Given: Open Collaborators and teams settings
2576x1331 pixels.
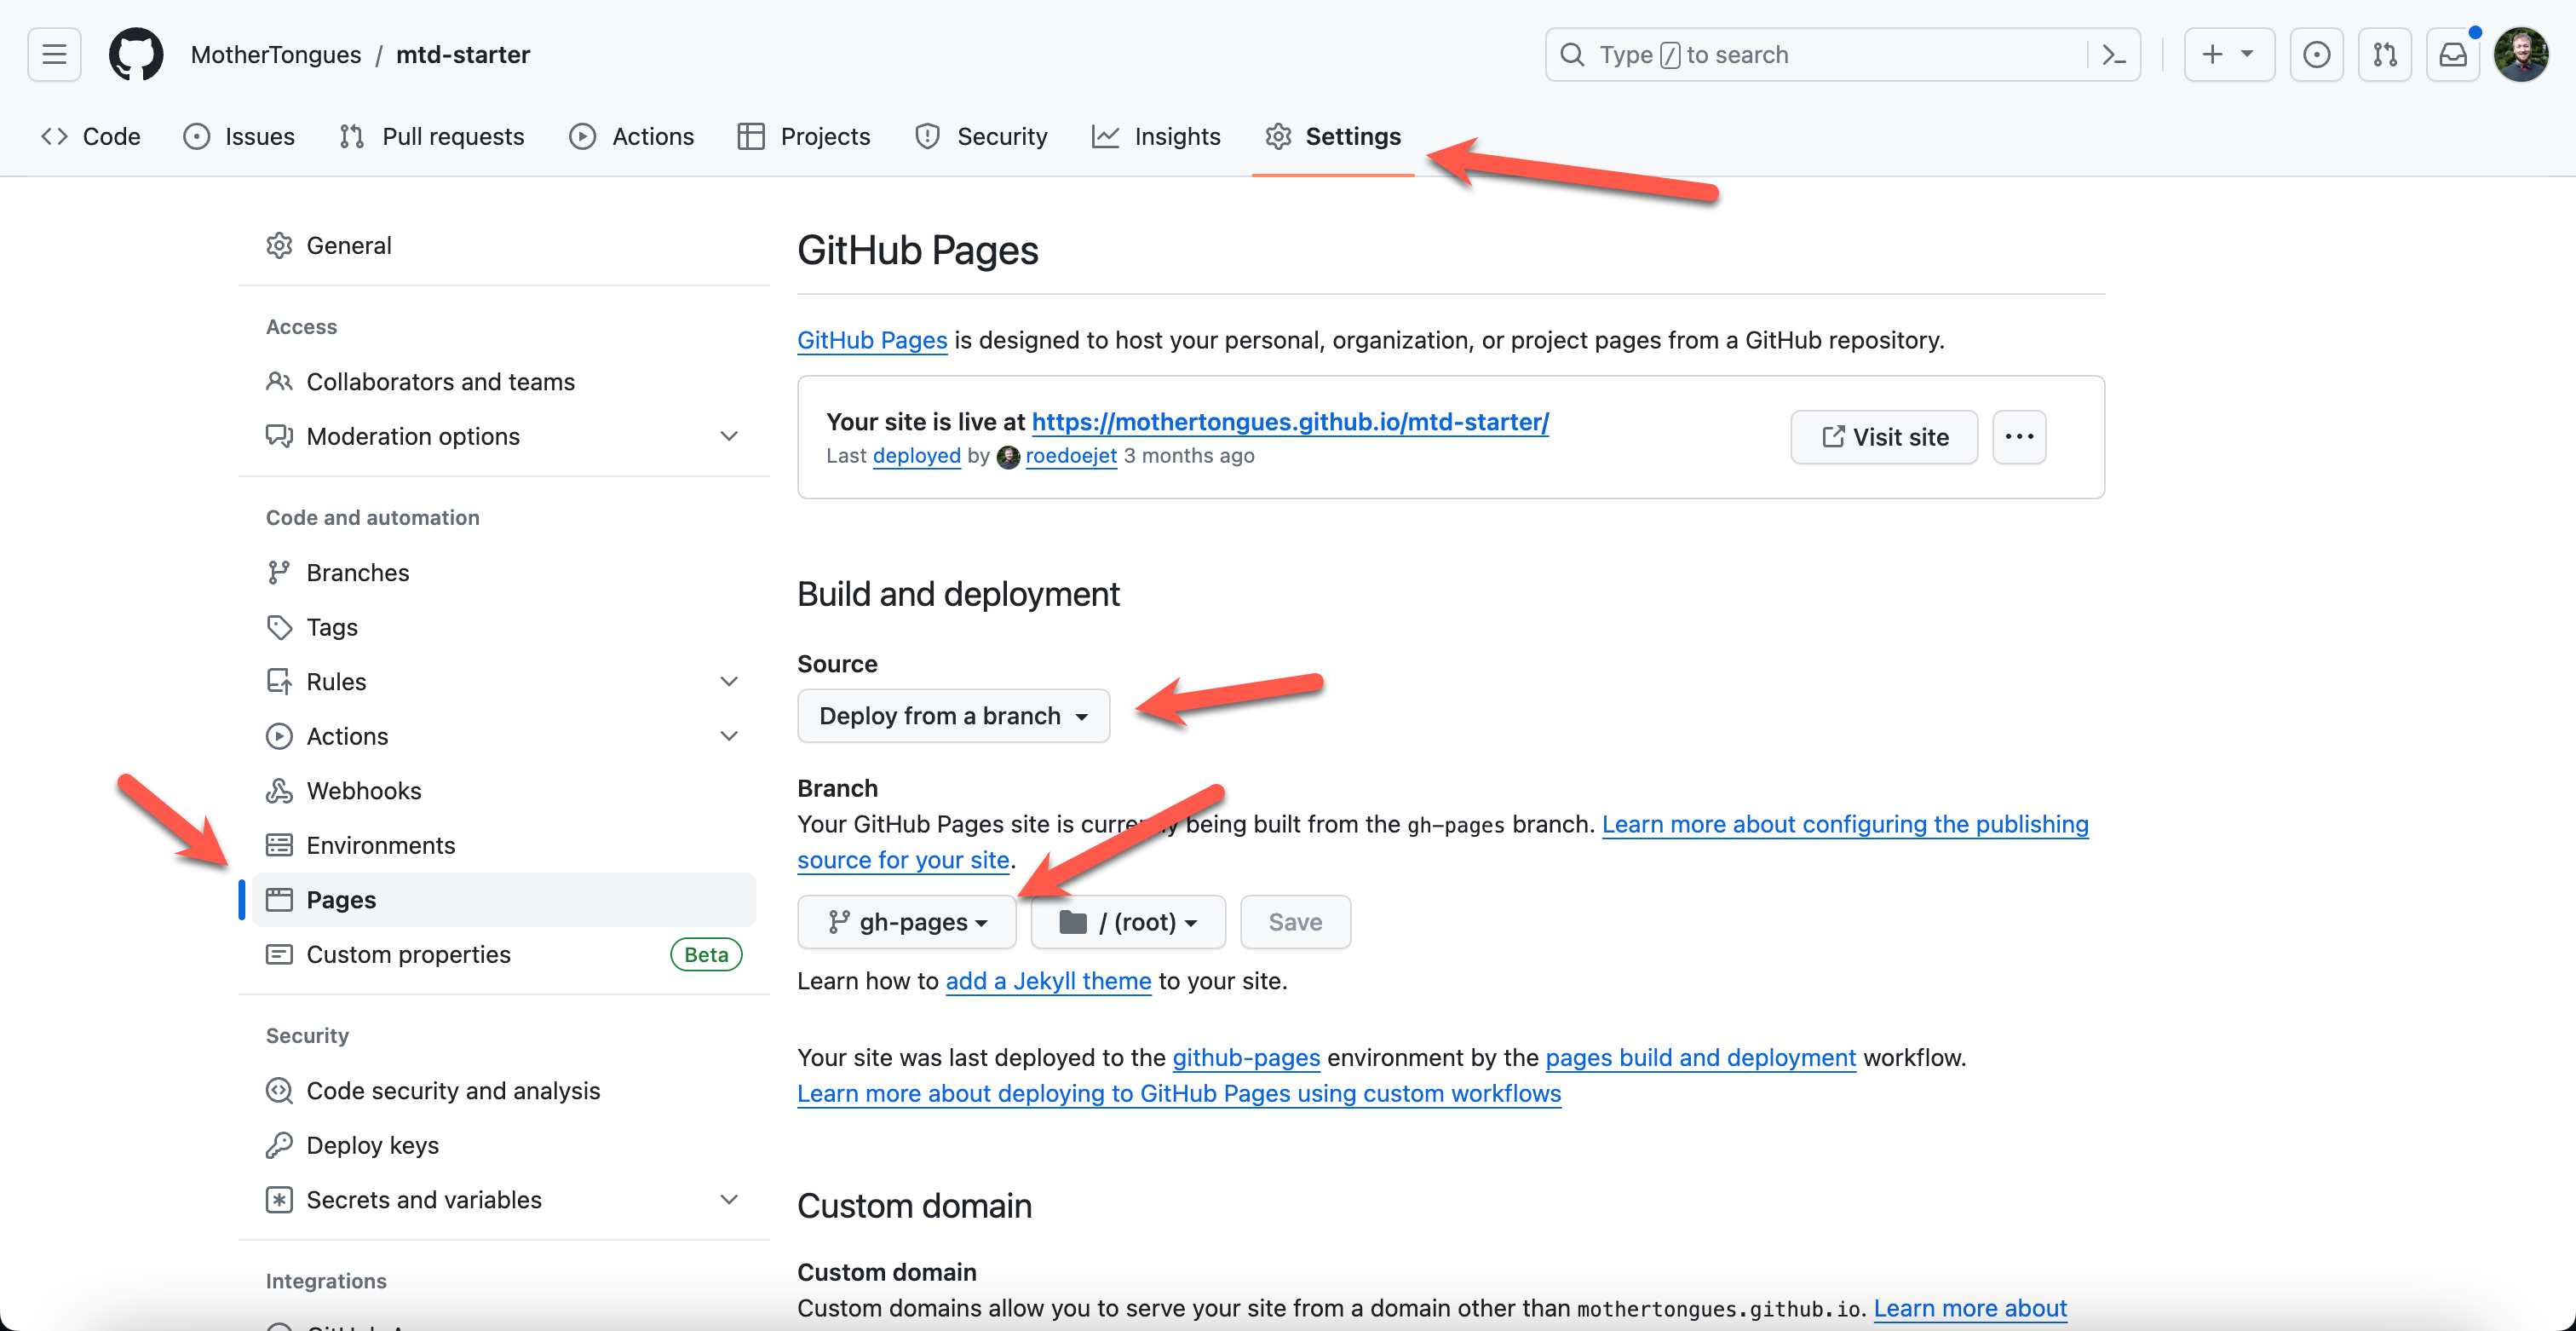Looking at the screenshot, I should pyautogui.click(x=504, y=382).
